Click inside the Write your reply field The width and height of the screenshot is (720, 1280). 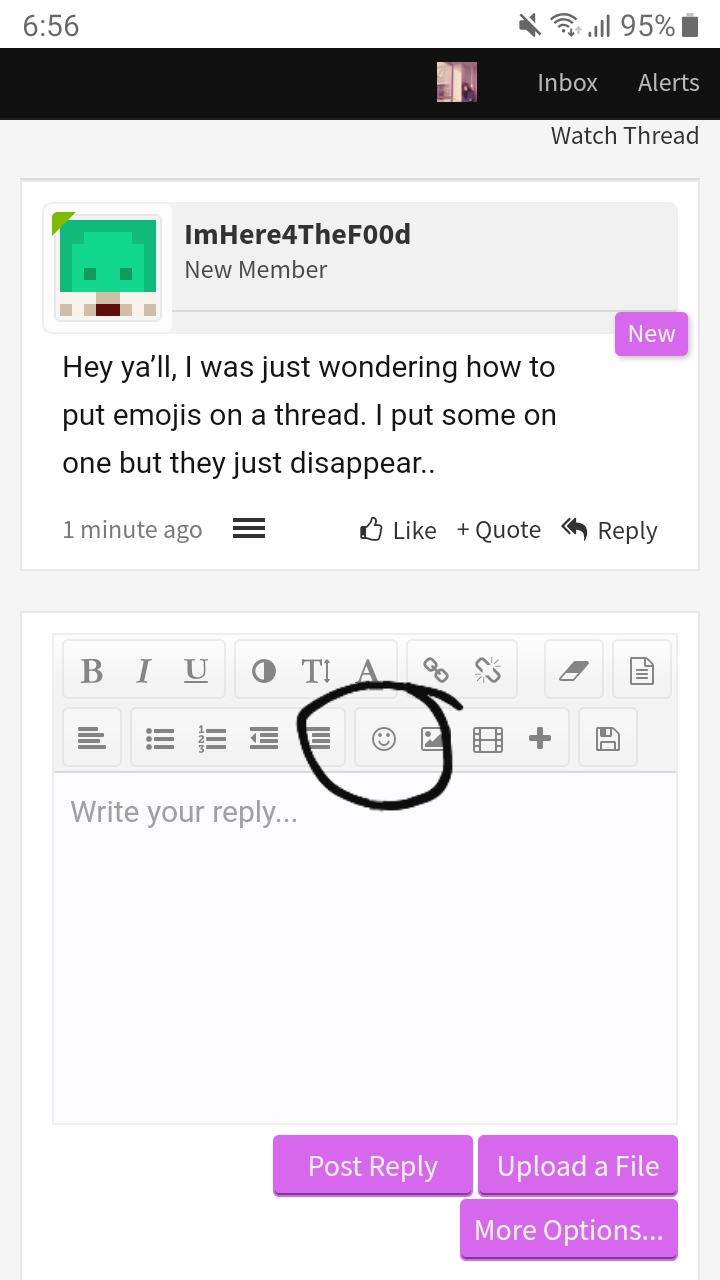coord(365,948)
